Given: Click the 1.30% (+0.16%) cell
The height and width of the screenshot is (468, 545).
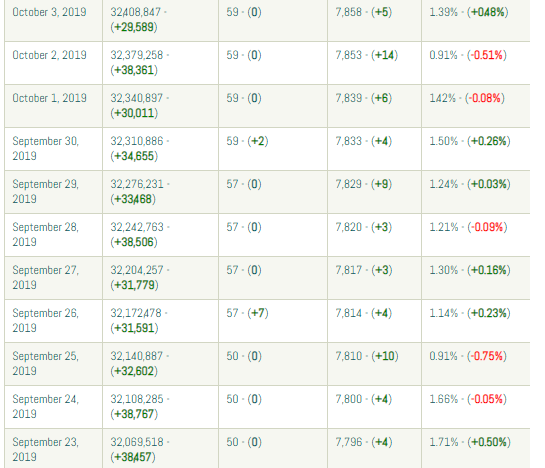Looking at the screenshot, I should [476, 278].
